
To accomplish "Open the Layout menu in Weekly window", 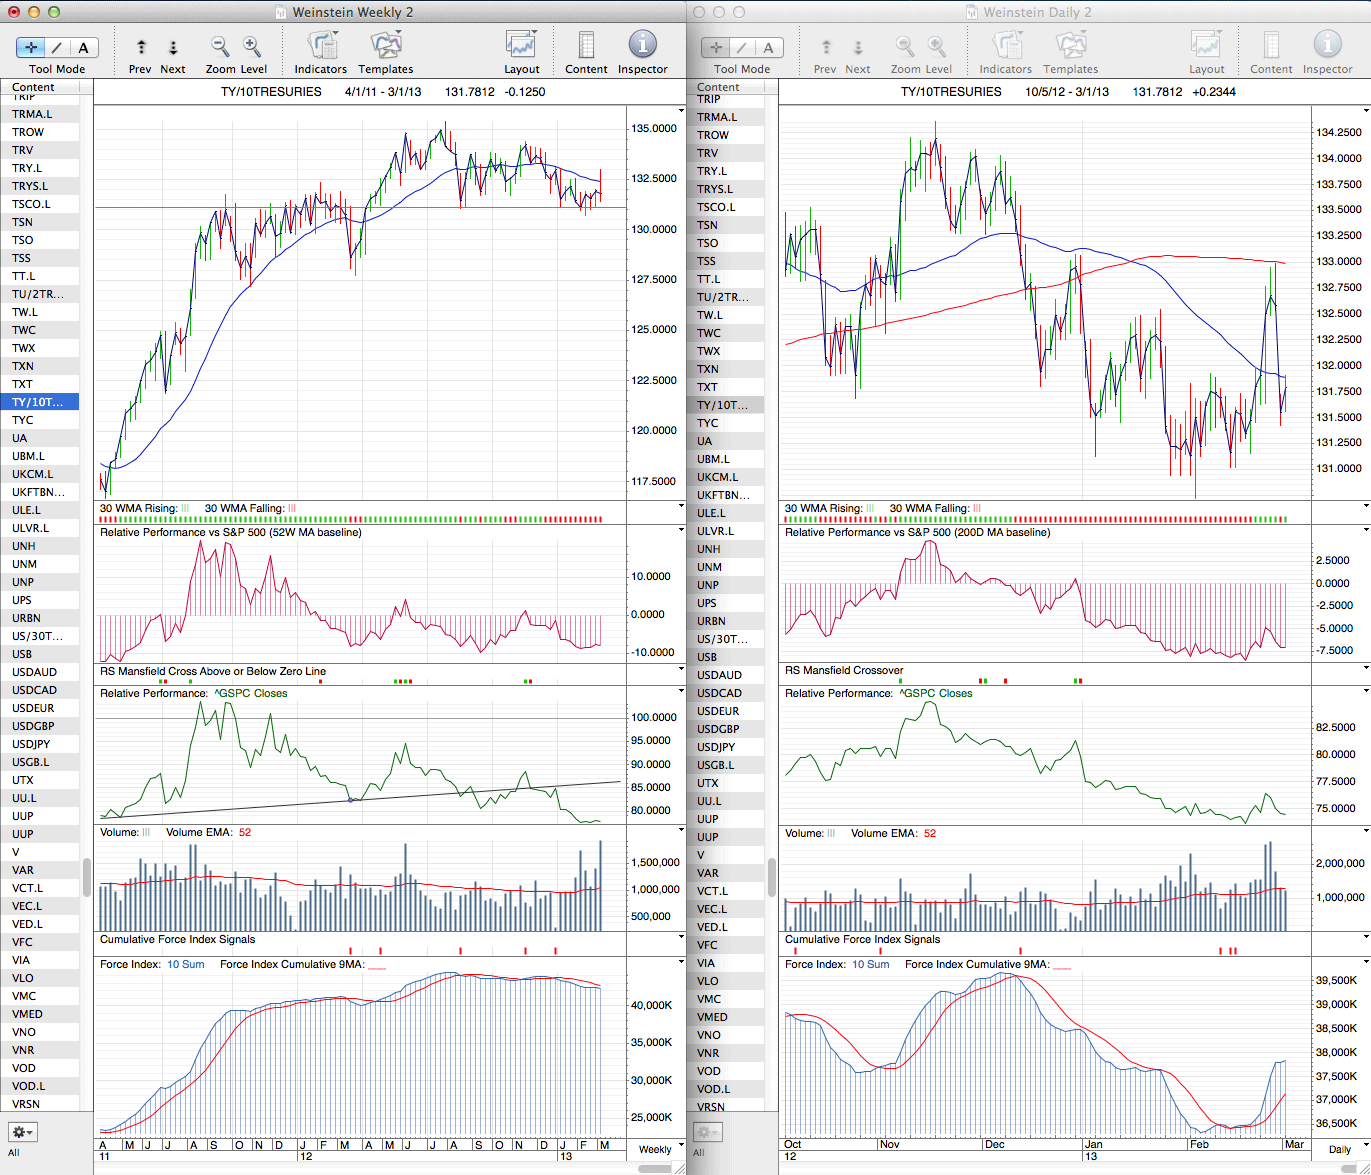I will [521, 46].
